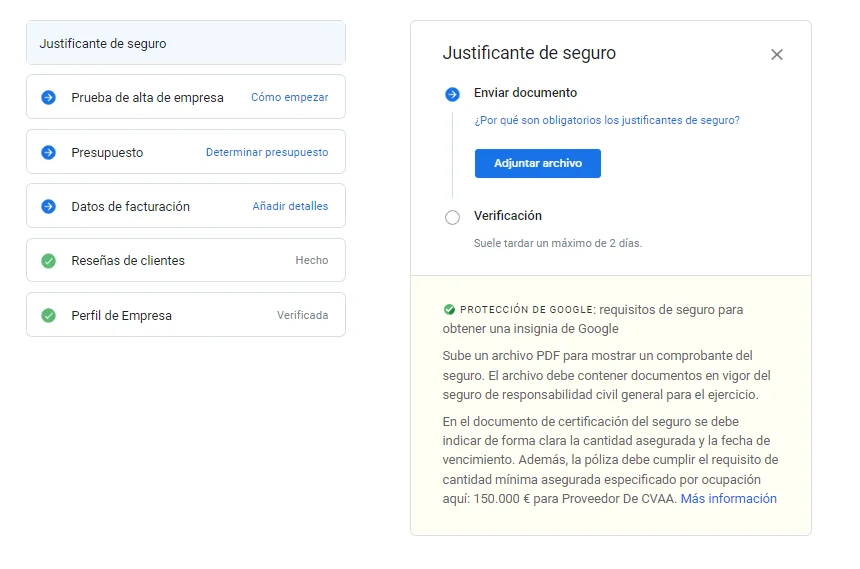The width and height of the screenshot is (860, 569).
Task: Click the Hecho status label
Action: click(311, 261)
